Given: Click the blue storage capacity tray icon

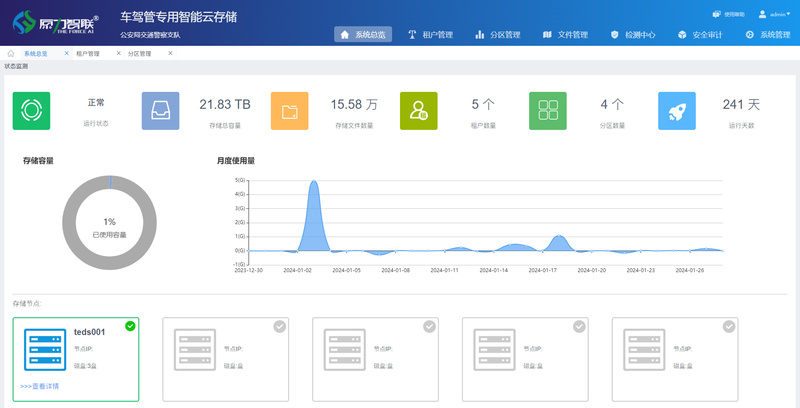Looking at the screenshot, I should 161,111.
